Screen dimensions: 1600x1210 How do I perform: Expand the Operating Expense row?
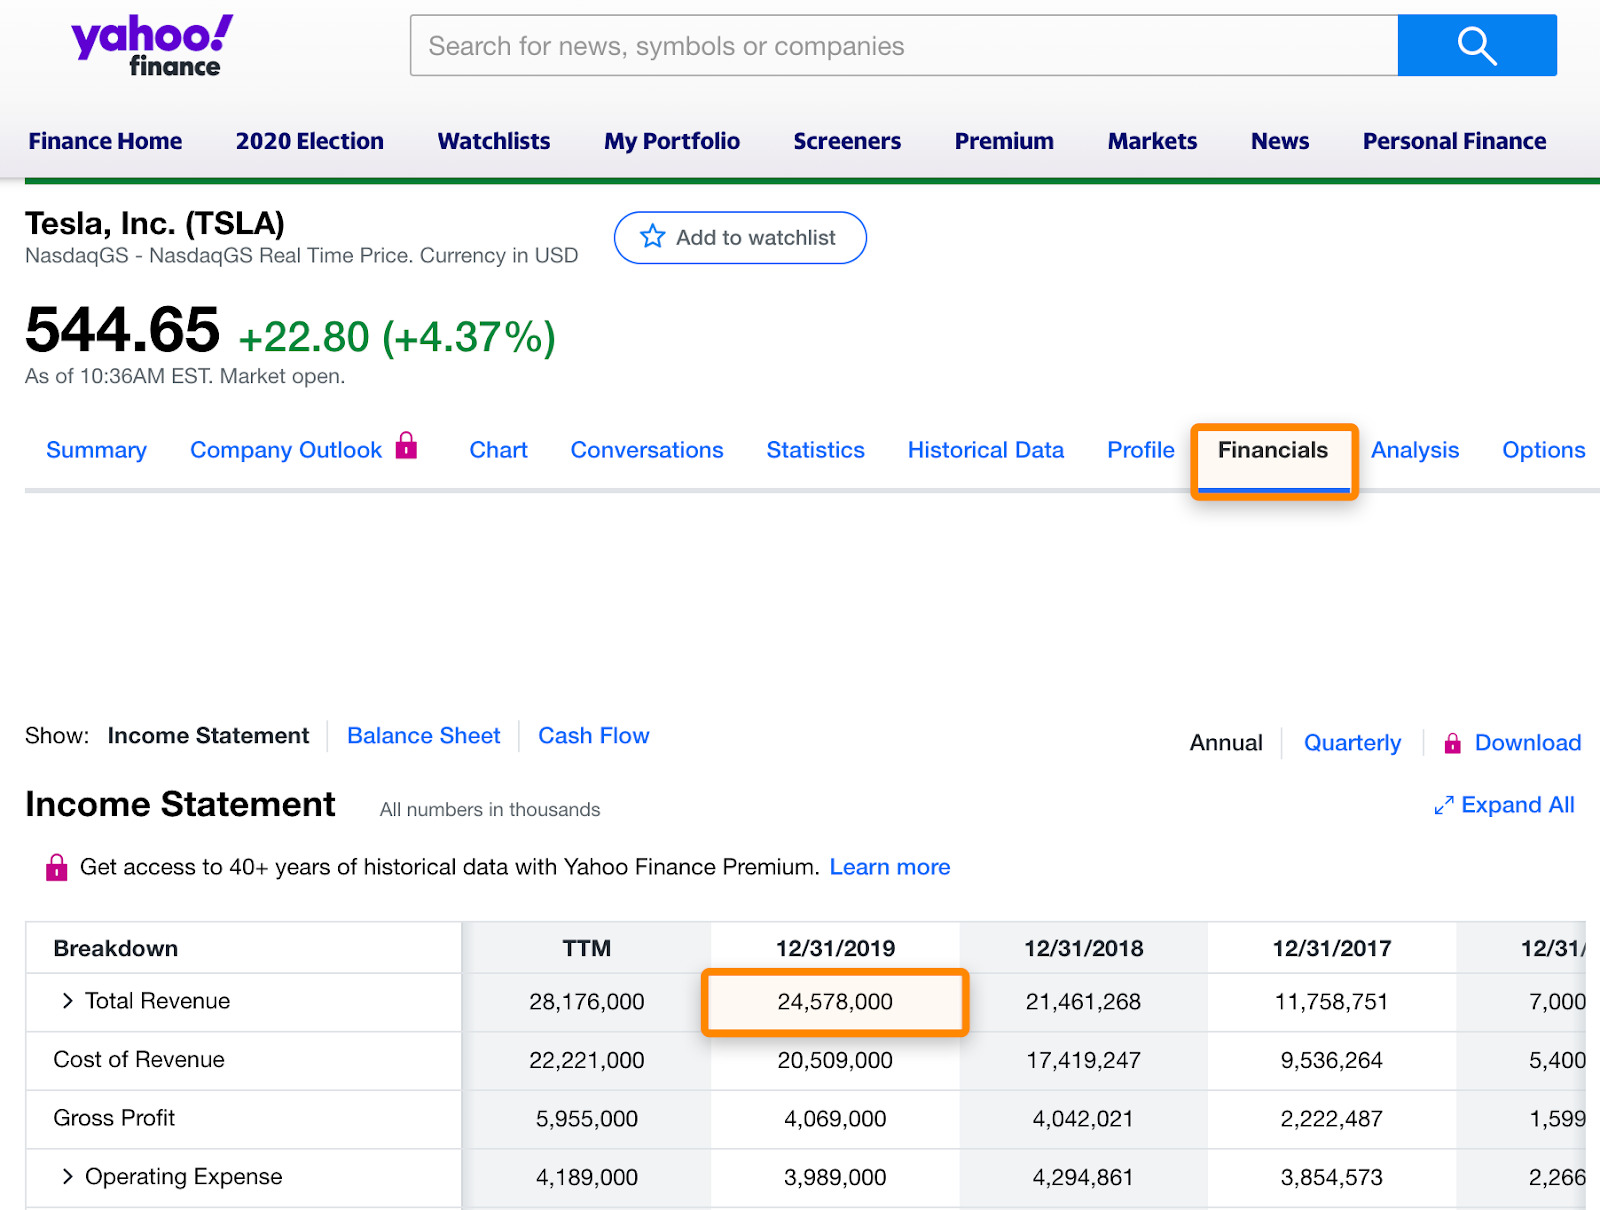point(68,1177)
